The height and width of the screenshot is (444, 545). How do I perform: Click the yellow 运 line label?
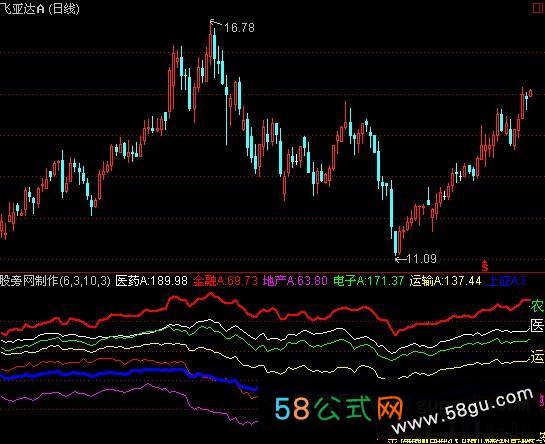537,357
